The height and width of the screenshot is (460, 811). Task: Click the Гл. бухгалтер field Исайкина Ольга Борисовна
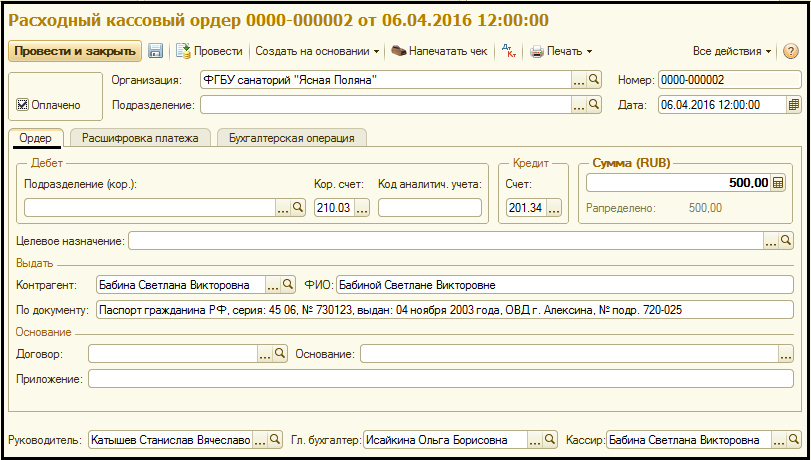pyautogui.click(x=445, y=440)
